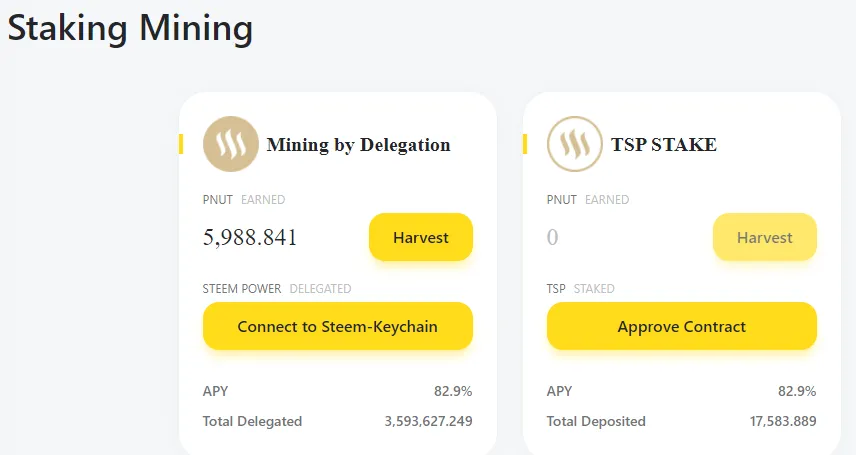The image size is (856, 455).
Task: Click the filled Steem logo icon
Action: tap(231, 144)
